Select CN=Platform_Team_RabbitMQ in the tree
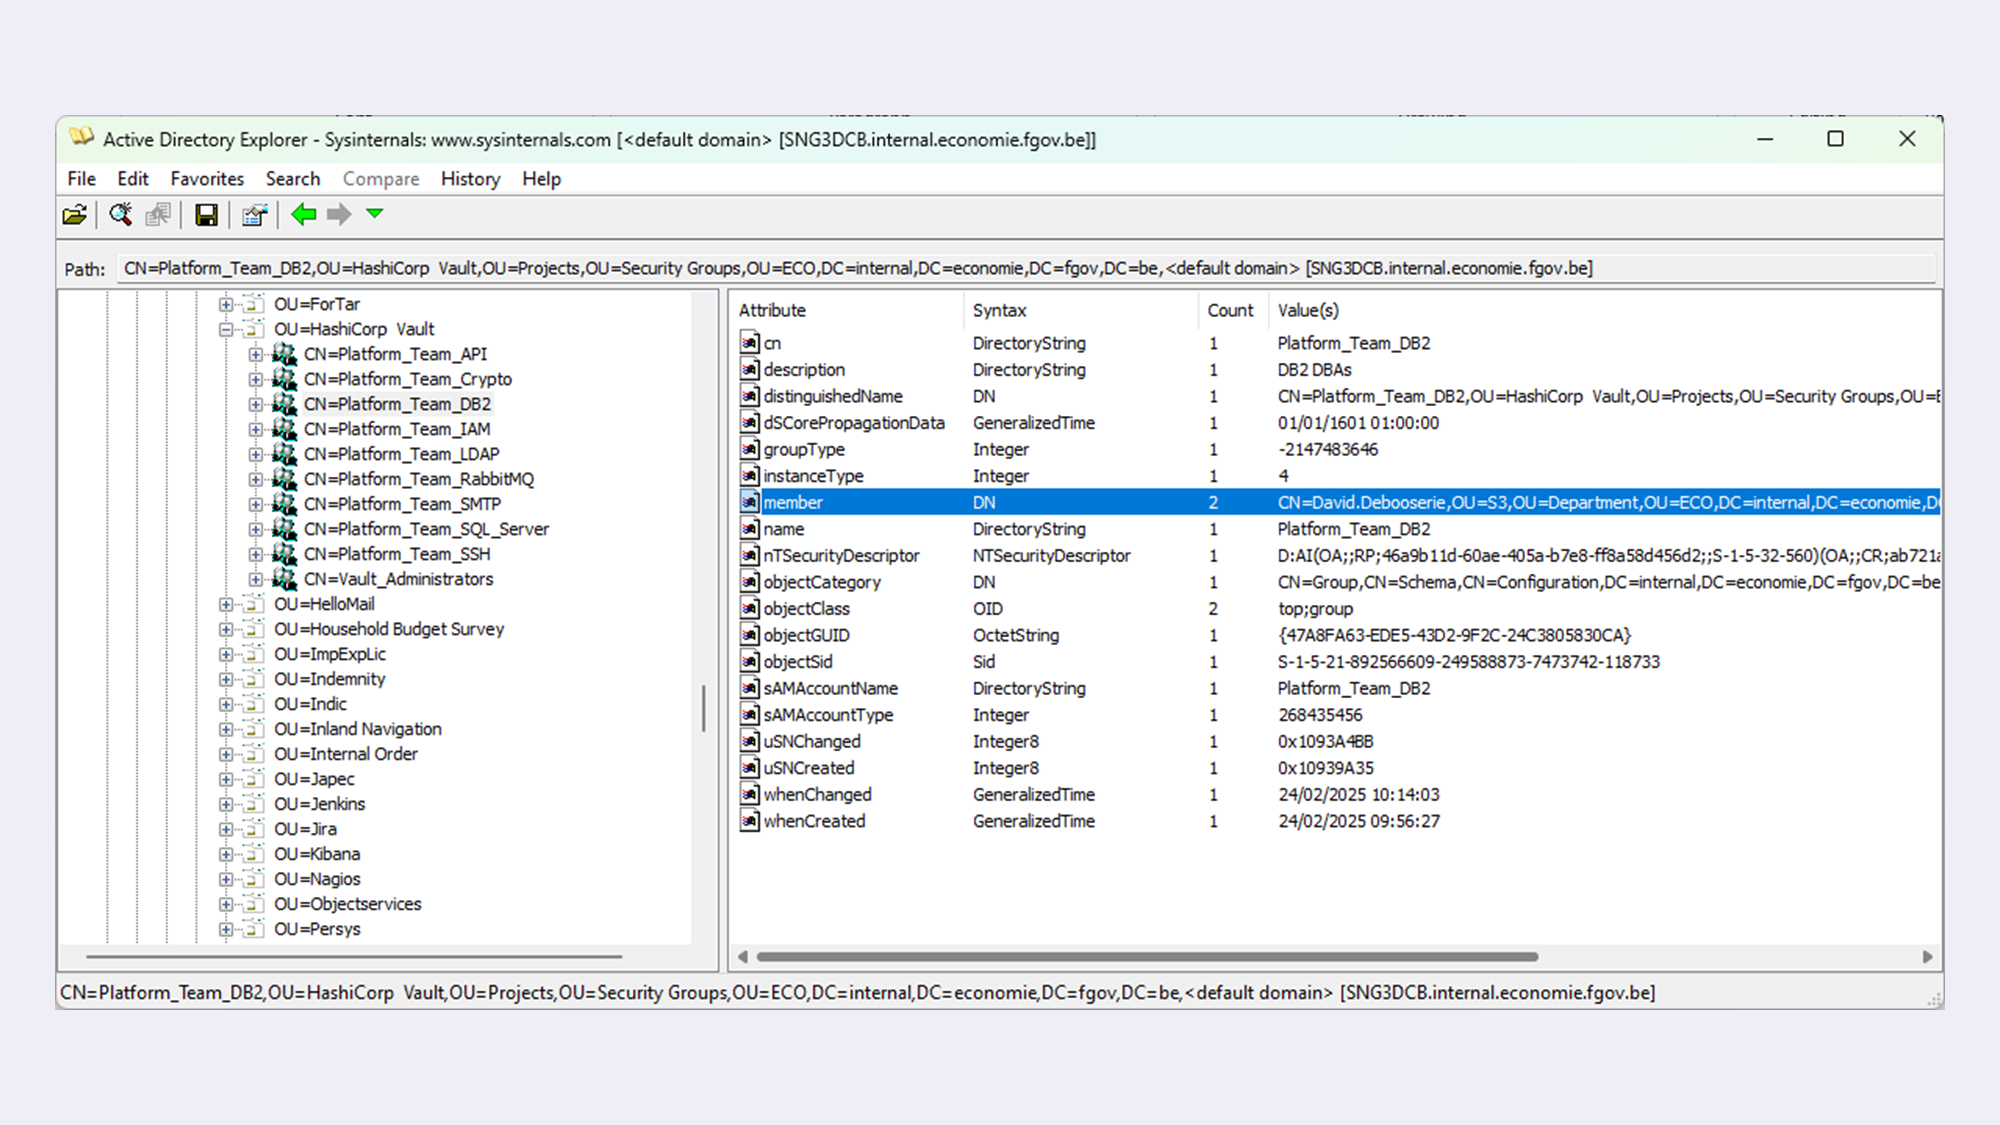 (x=418, y=479)
